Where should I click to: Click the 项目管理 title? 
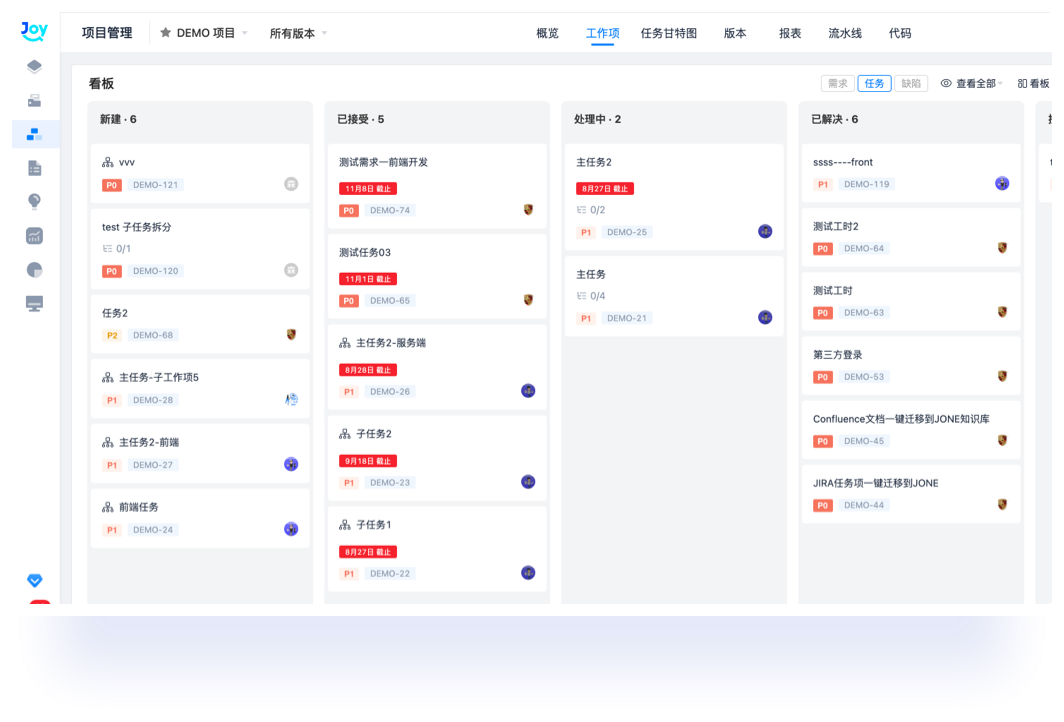(x=107, y=33)
